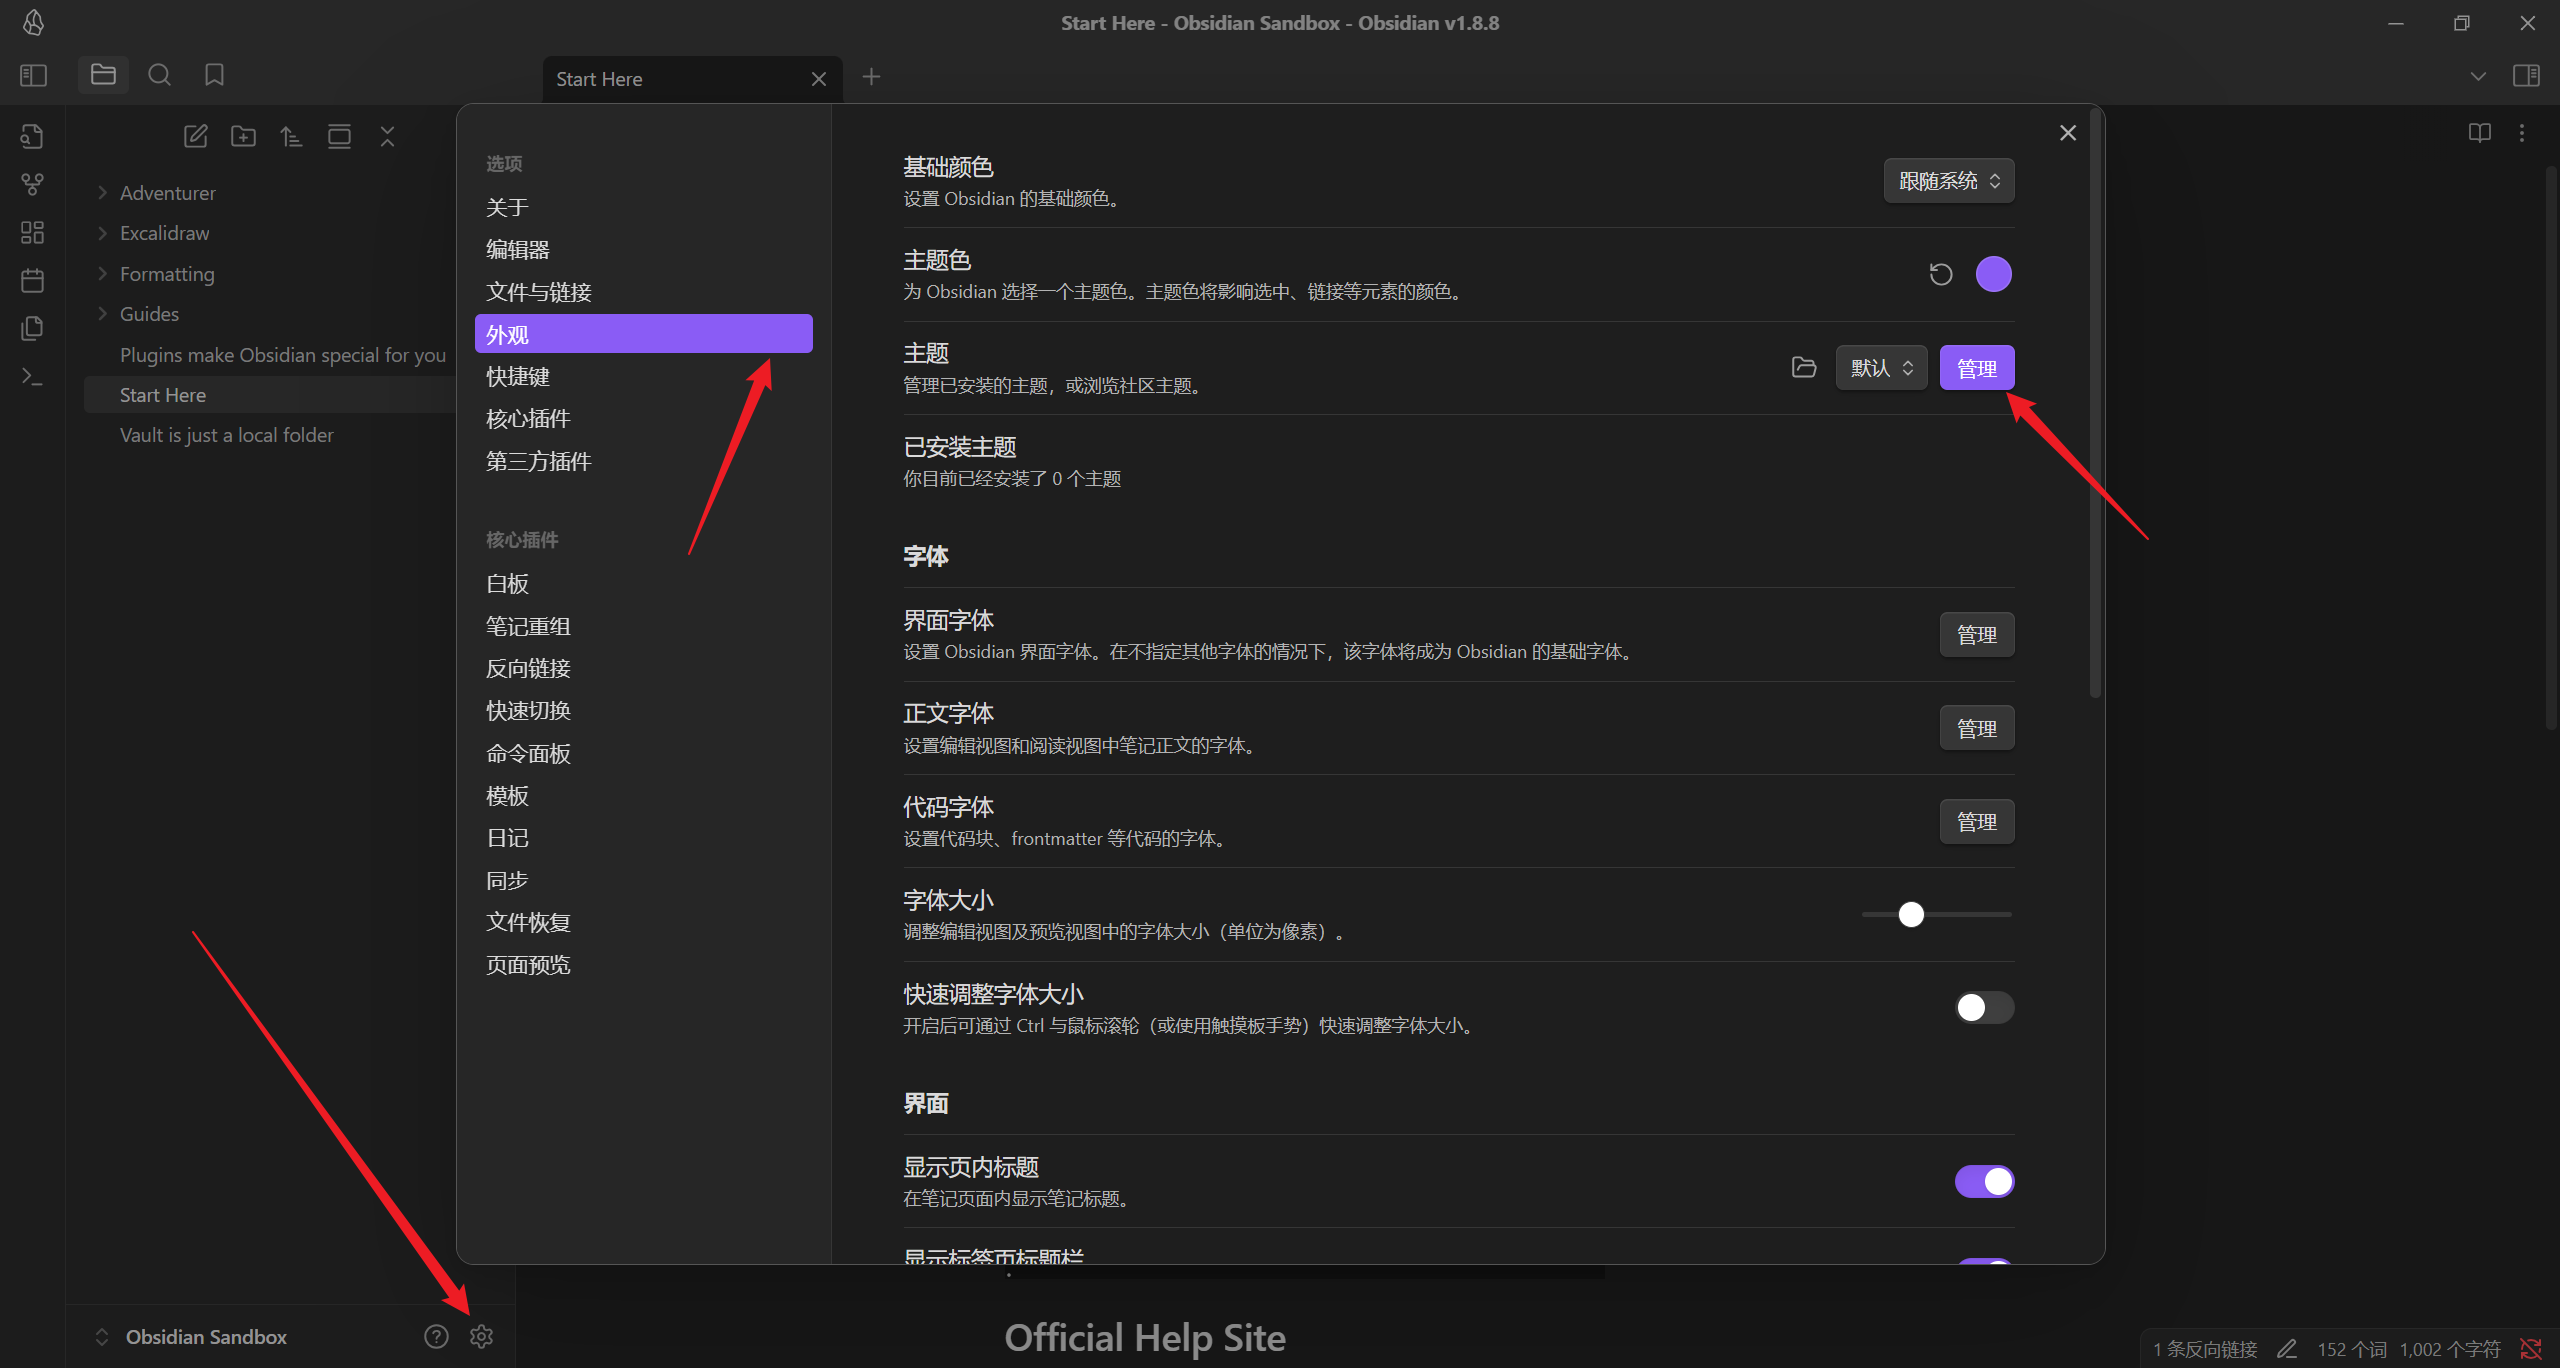2560x1368 pixels.
Task: Open the 第三方插件 settings section
Action: pyautogui.click(x=643, y=461)
